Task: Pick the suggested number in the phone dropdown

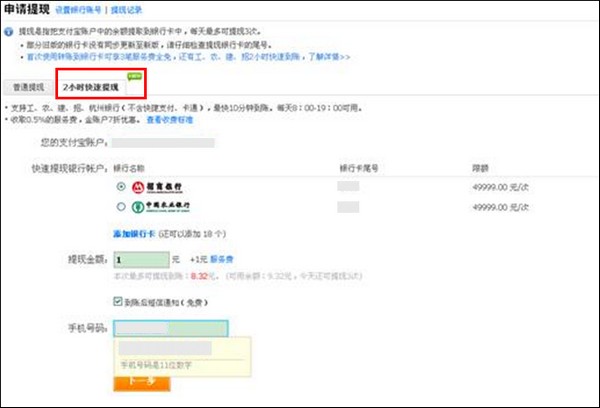Action: pyautogui.click(x=165, y=348)
